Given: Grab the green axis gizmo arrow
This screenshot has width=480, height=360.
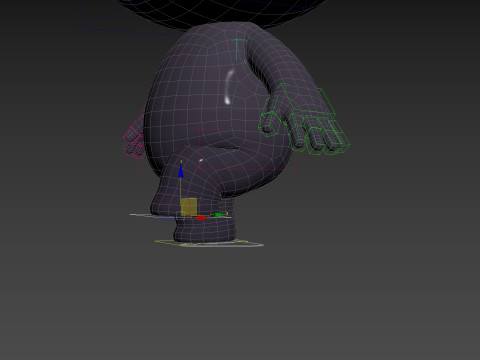Looking at the screenshot, I should point(220,215).
